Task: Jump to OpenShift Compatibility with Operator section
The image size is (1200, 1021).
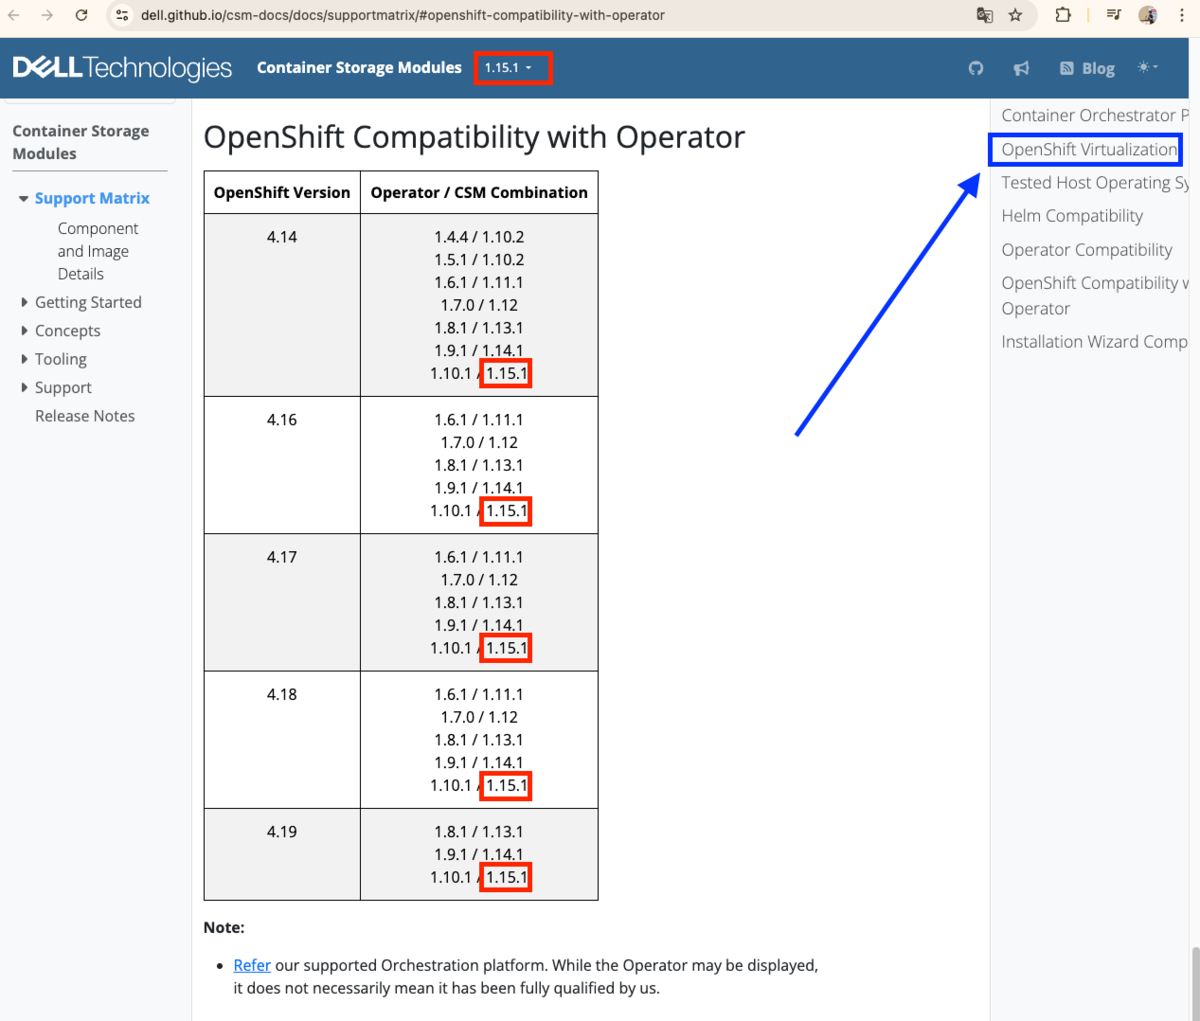Action: [1095, 296]
